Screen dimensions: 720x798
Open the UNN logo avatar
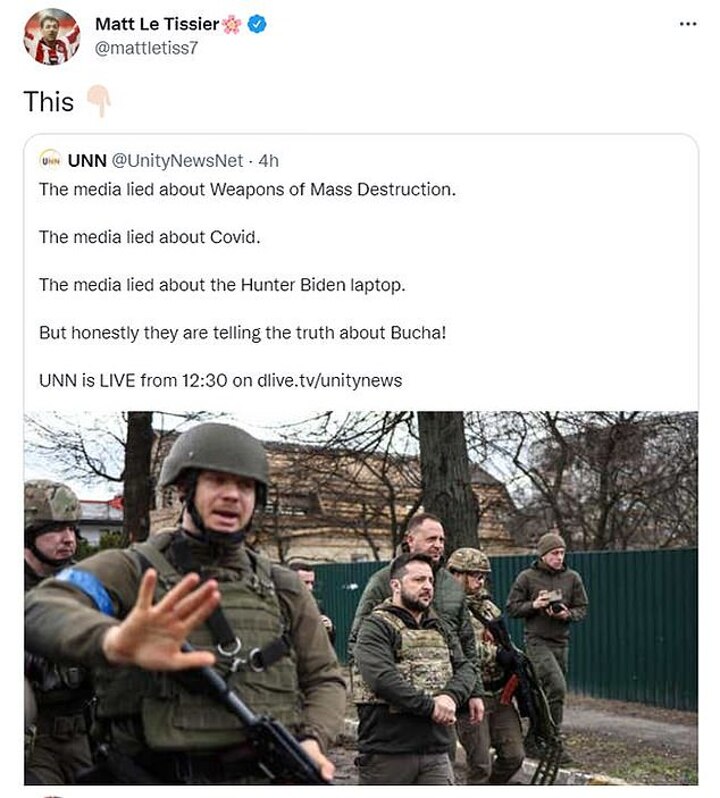coord(50,160)
